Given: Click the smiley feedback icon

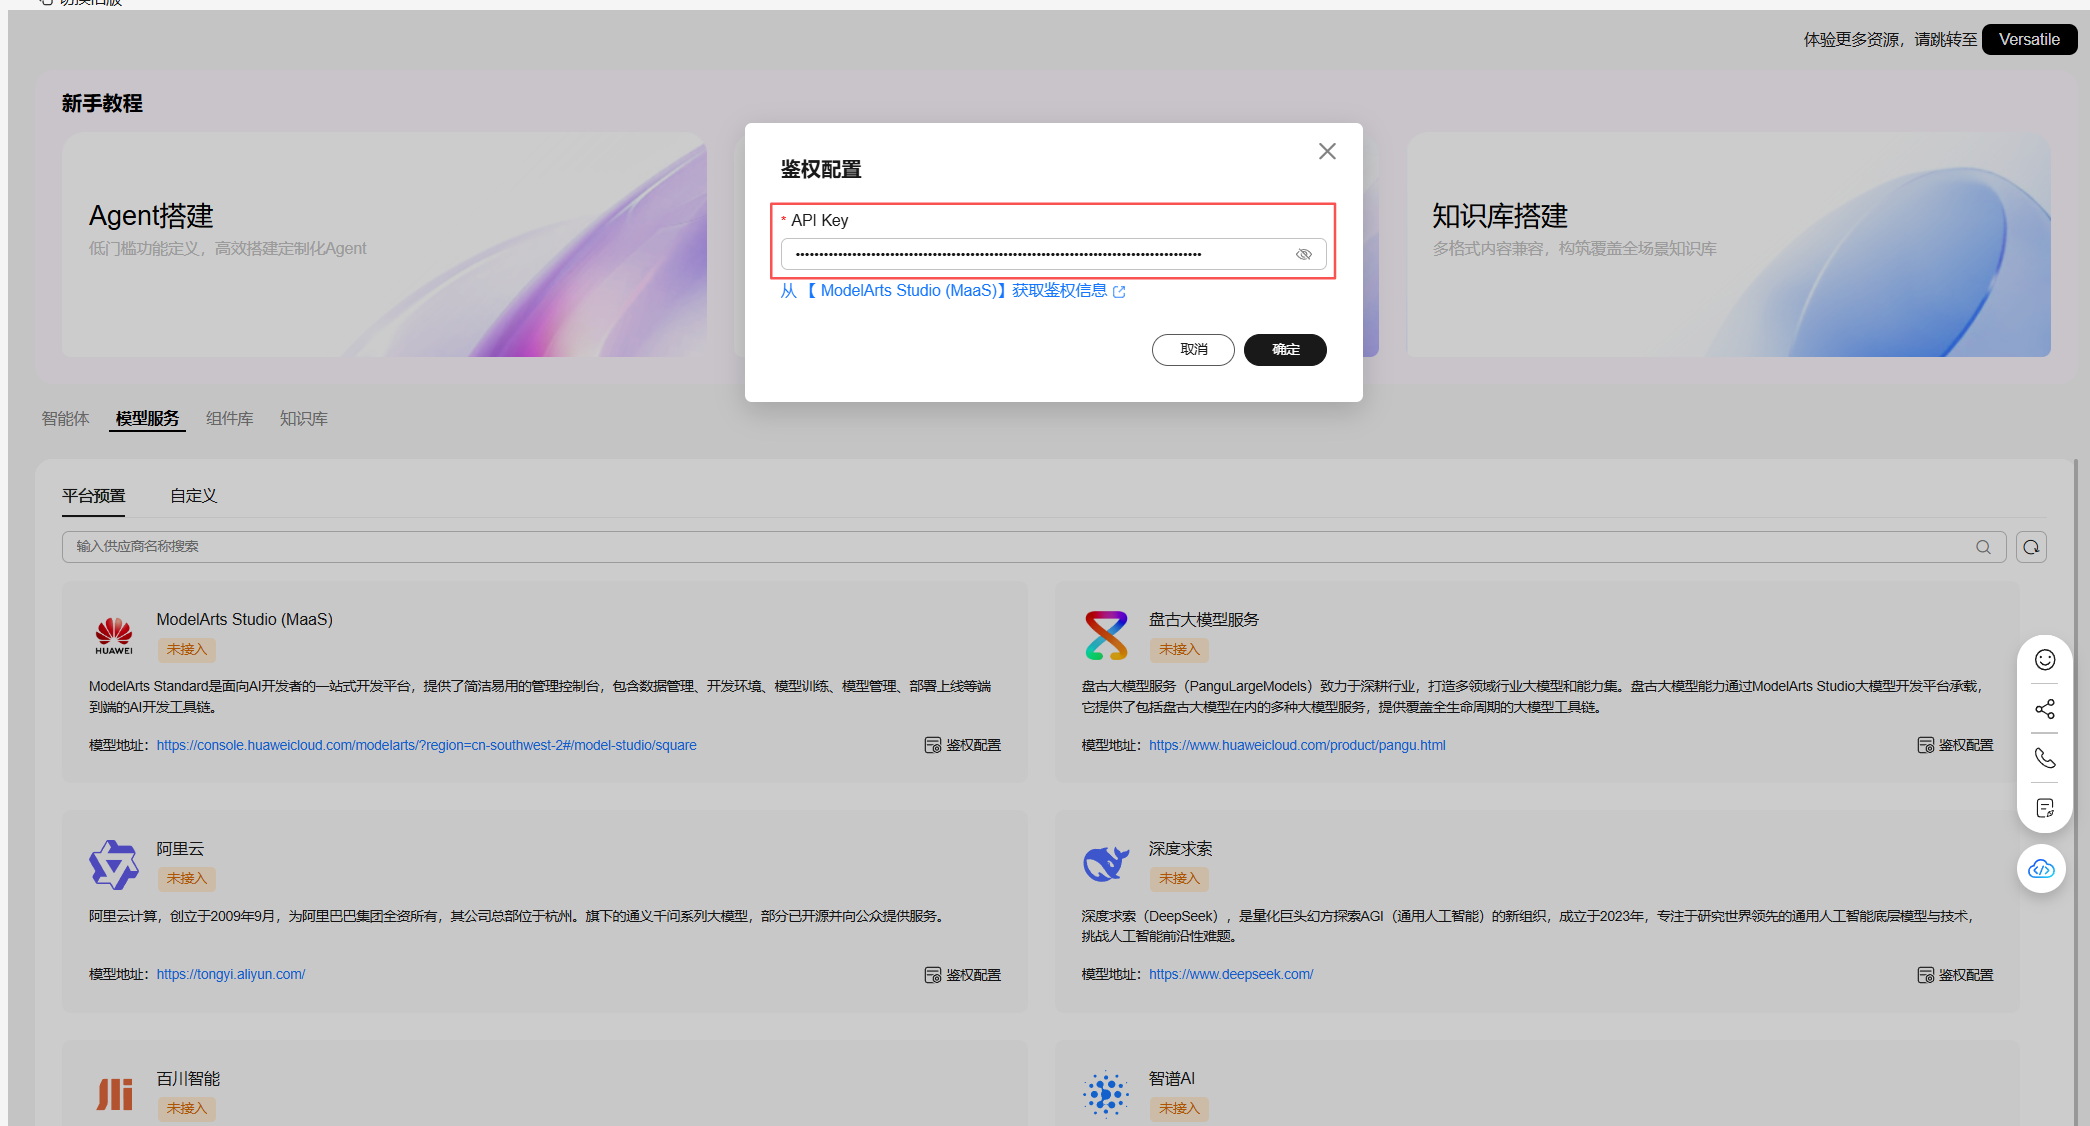Looking at the screenshot, I should coord(2045,660).
